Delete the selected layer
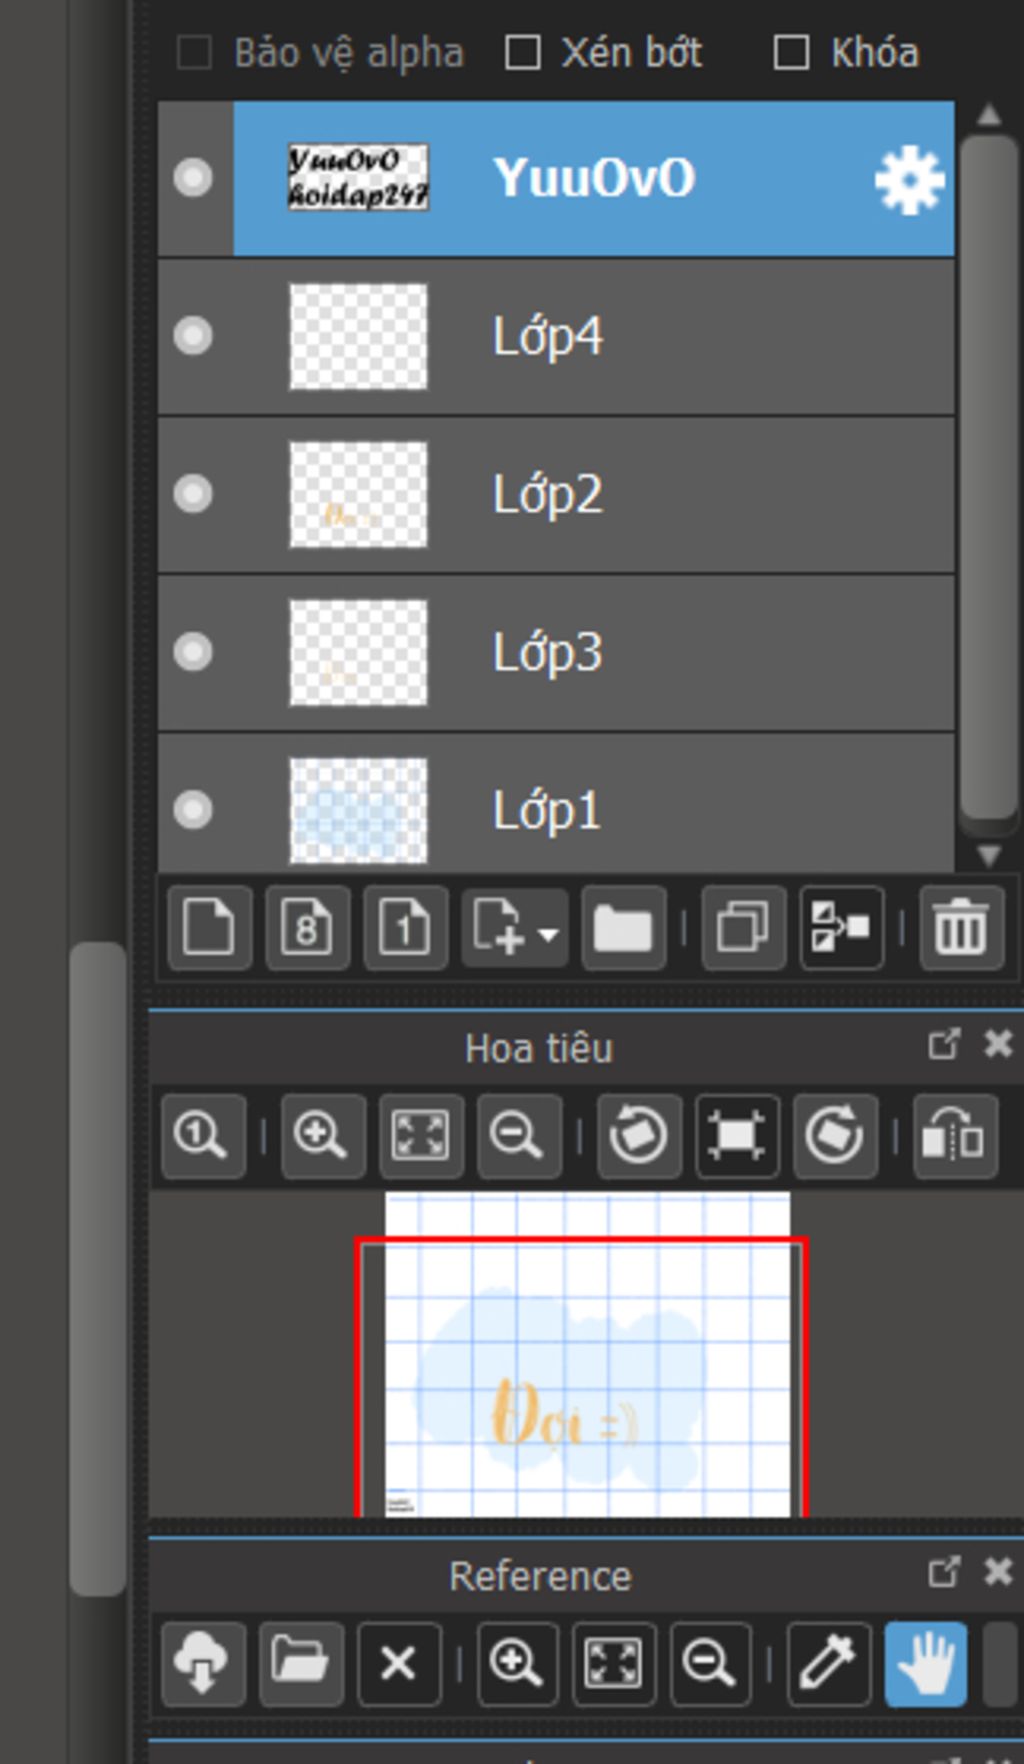 960,928
